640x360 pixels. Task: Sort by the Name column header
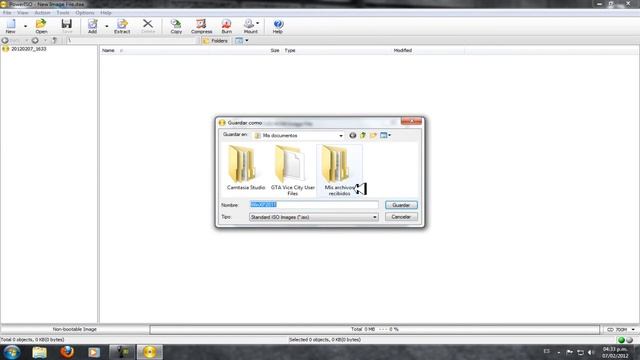pyautogui.click(x=108, y=50)
